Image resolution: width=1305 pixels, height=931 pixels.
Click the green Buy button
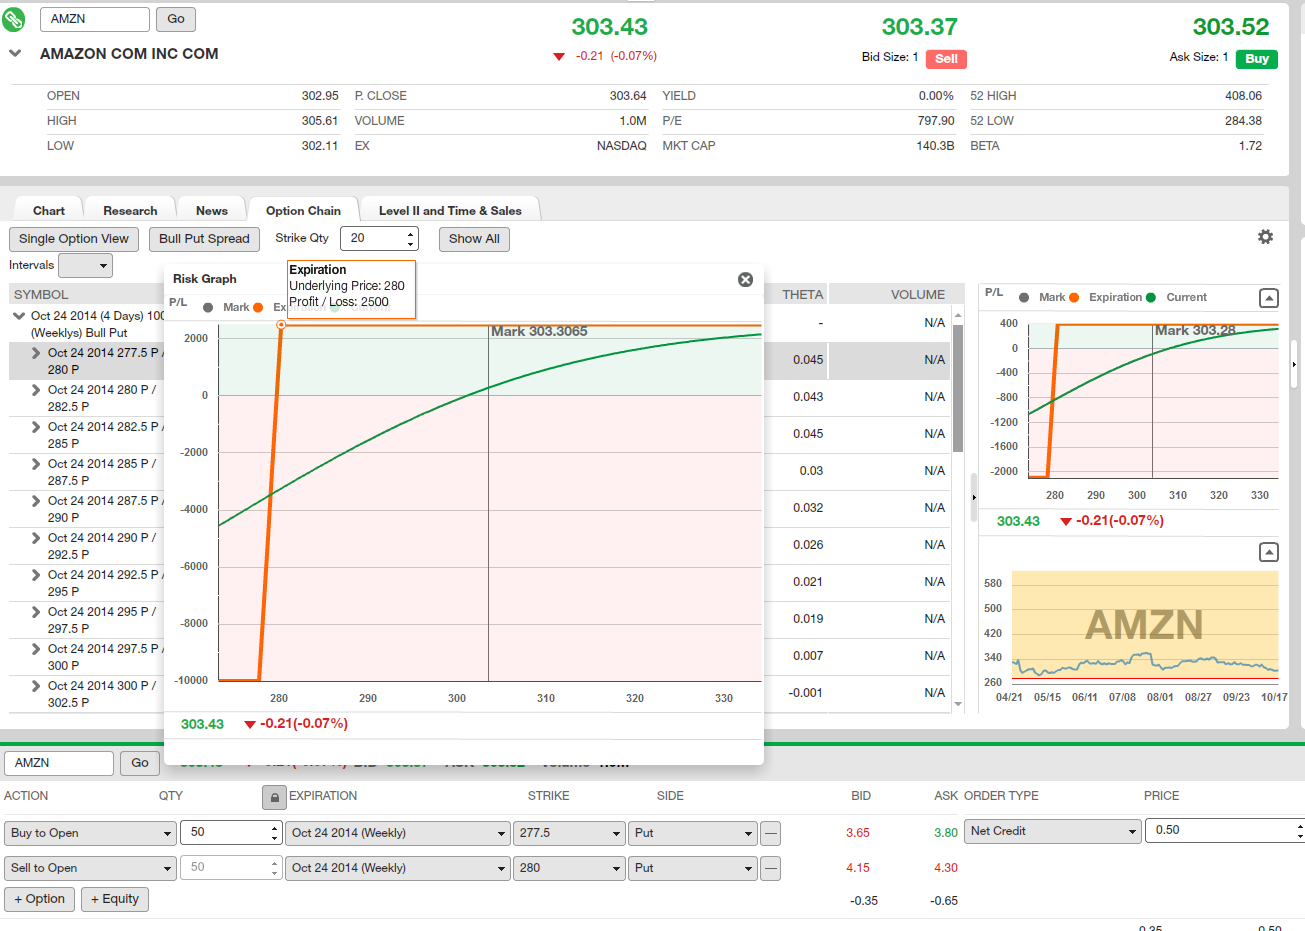click(1256, 59)
